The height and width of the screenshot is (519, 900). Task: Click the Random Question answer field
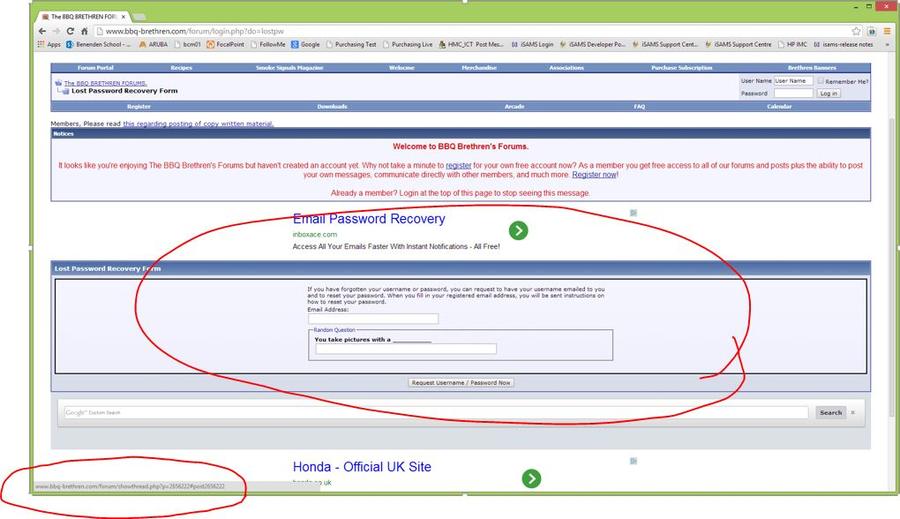(x=405, y=349)
